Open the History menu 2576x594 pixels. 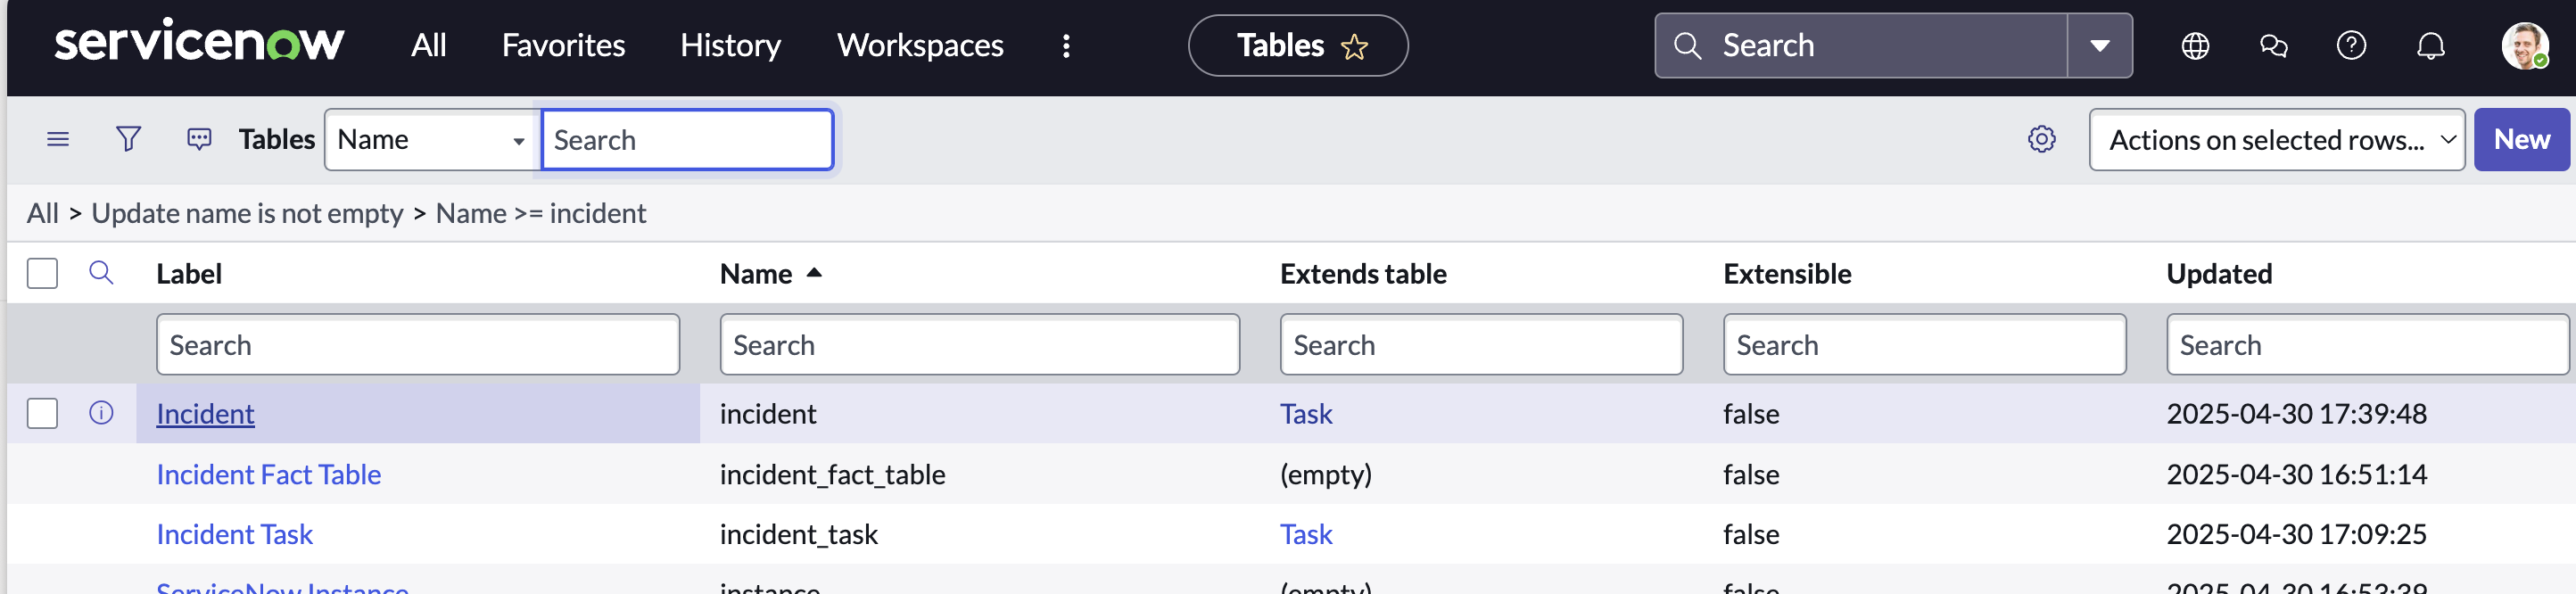[730, 46]
